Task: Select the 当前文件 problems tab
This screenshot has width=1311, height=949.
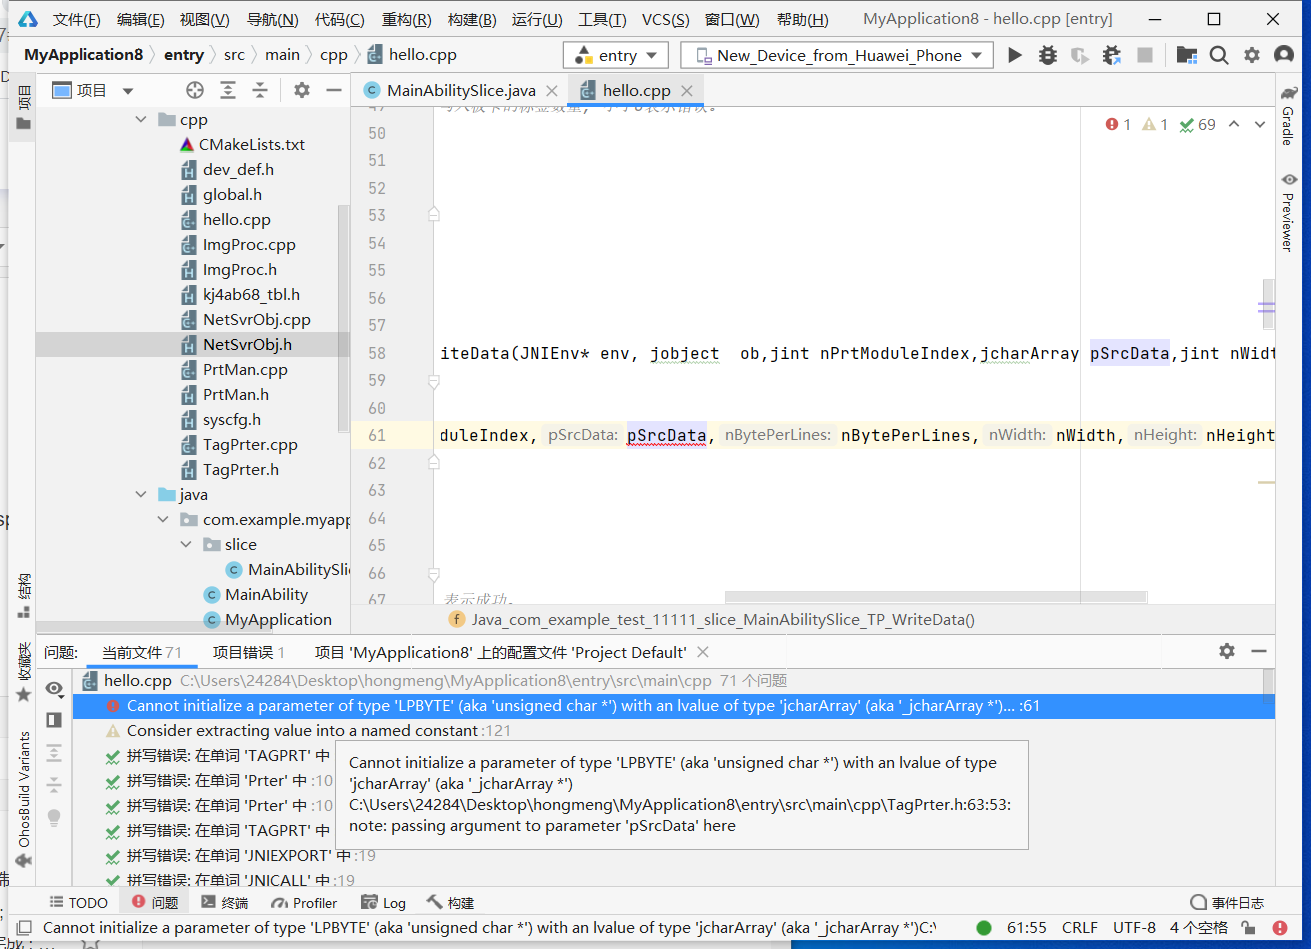Action: (141, 652)
